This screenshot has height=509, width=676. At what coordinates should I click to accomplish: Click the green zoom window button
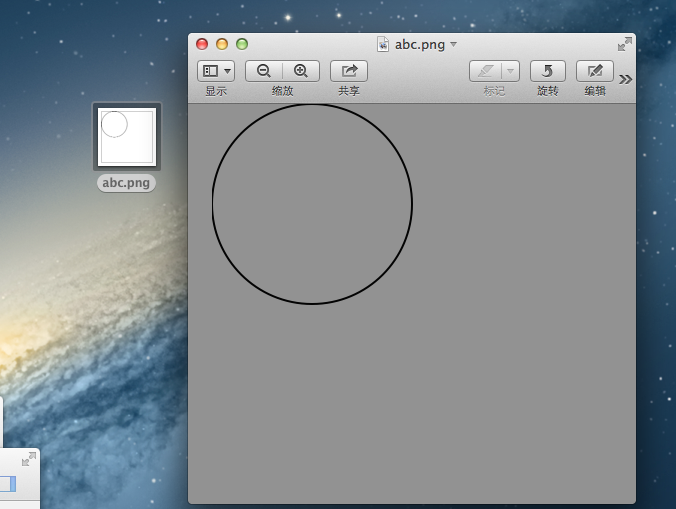point(242,44)
